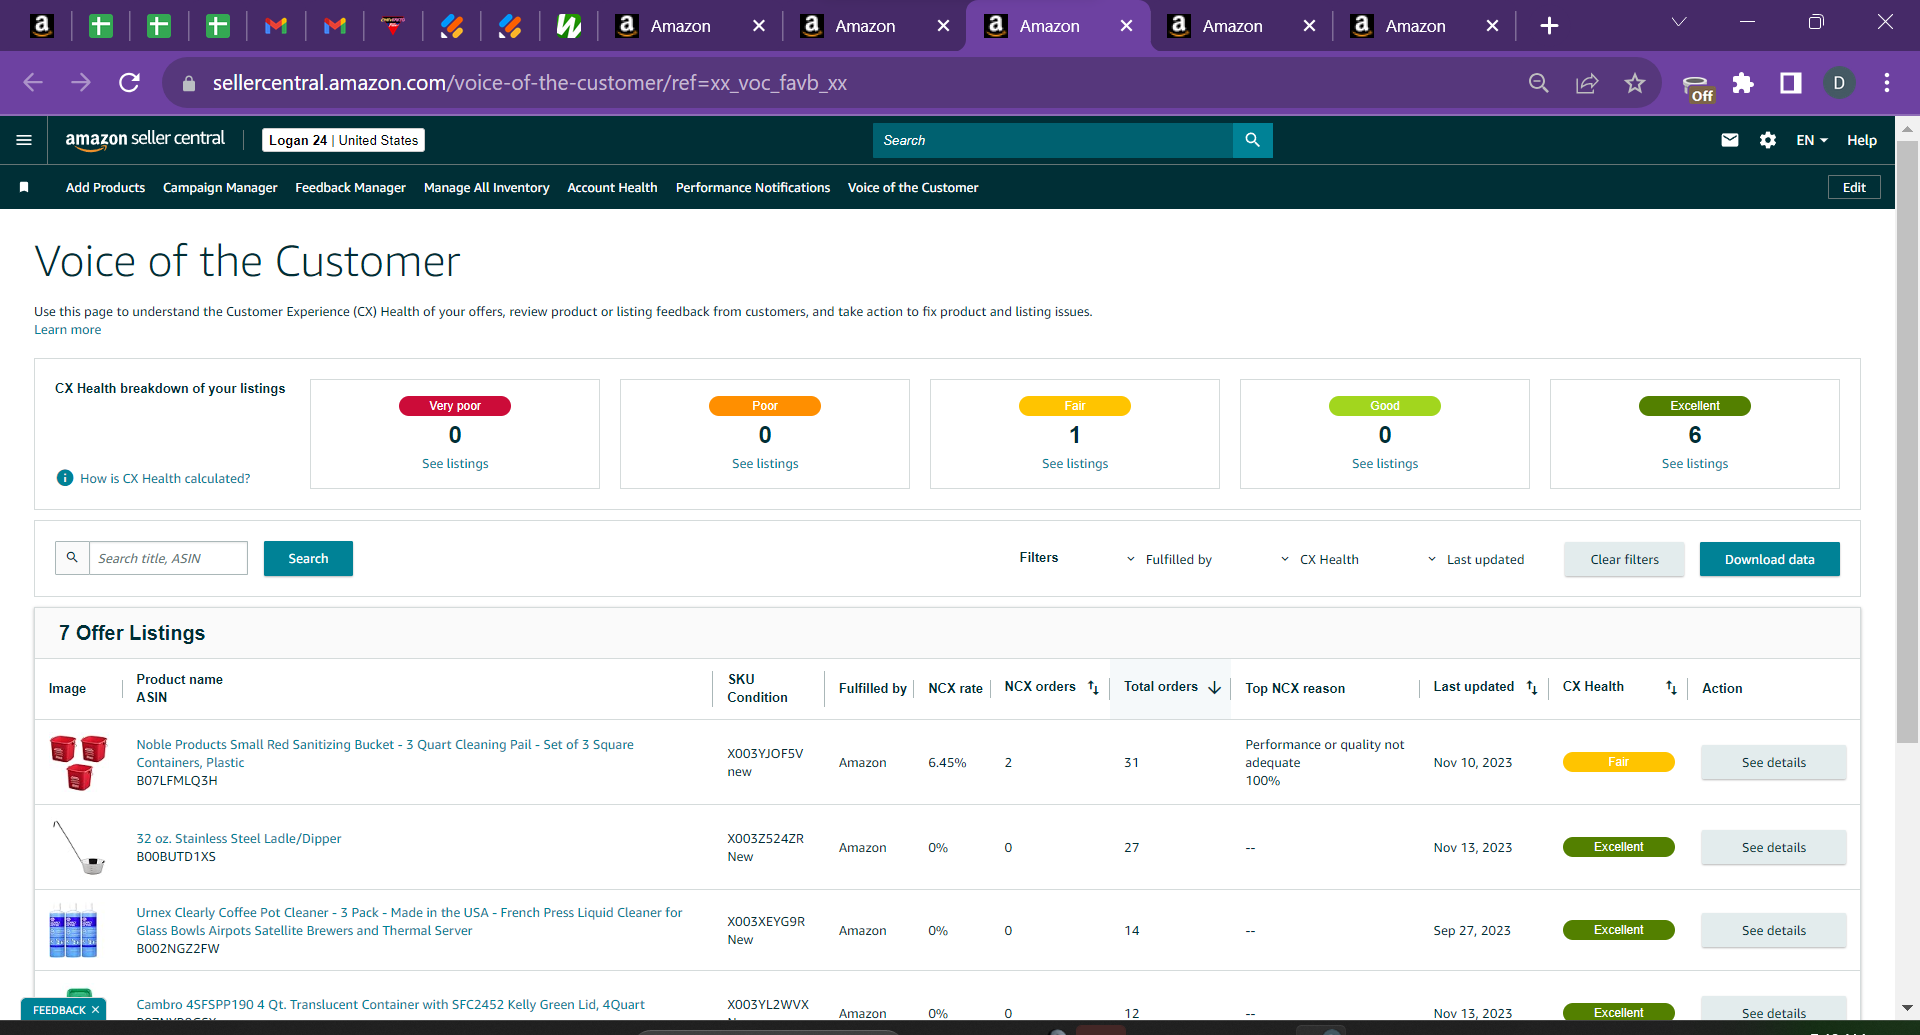Viewport: 1920px width, 1035px height.
Task: See listings under Very poor
Action: (455, 463)
